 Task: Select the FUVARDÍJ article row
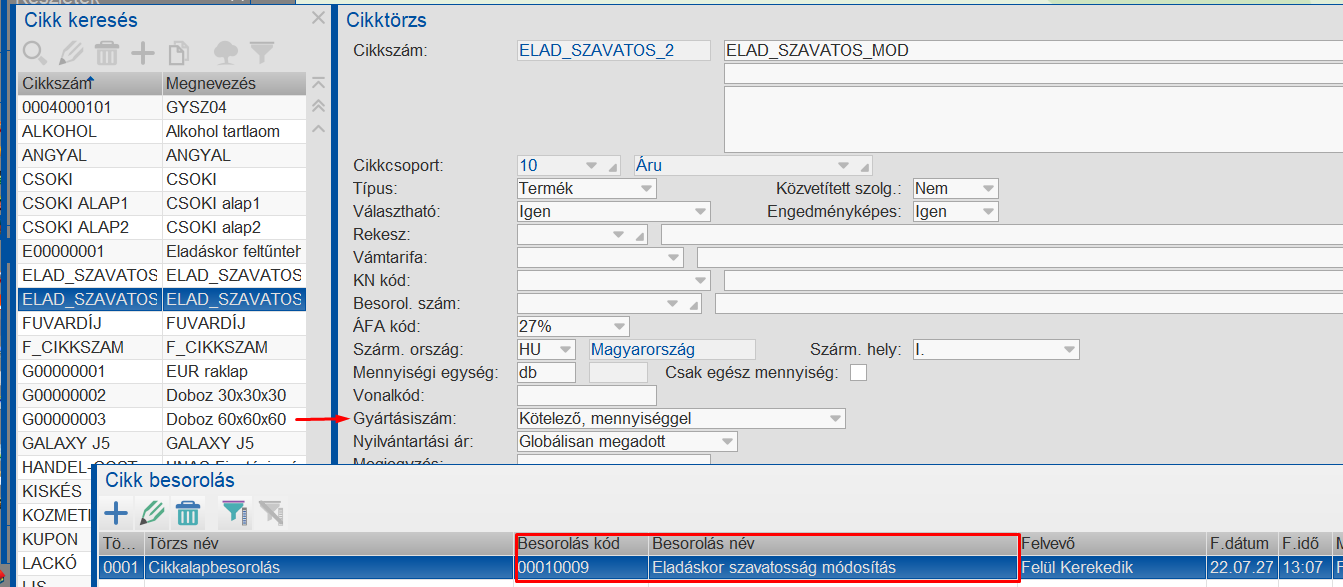[x=162, y=323]
